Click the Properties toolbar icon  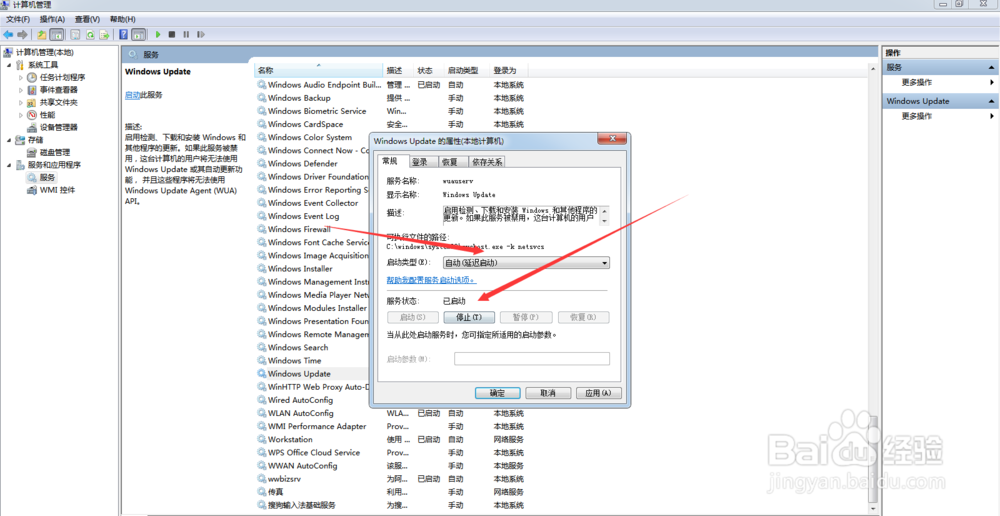[x=75, y=34]
